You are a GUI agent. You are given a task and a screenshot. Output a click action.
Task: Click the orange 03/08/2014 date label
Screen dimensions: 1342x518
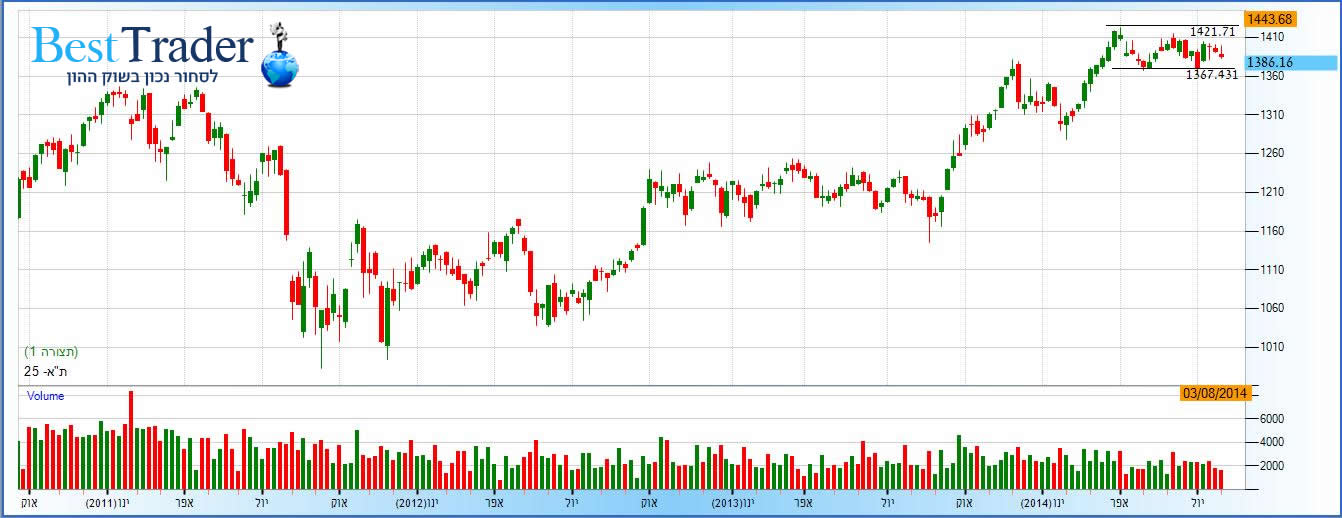[1215, 393]
